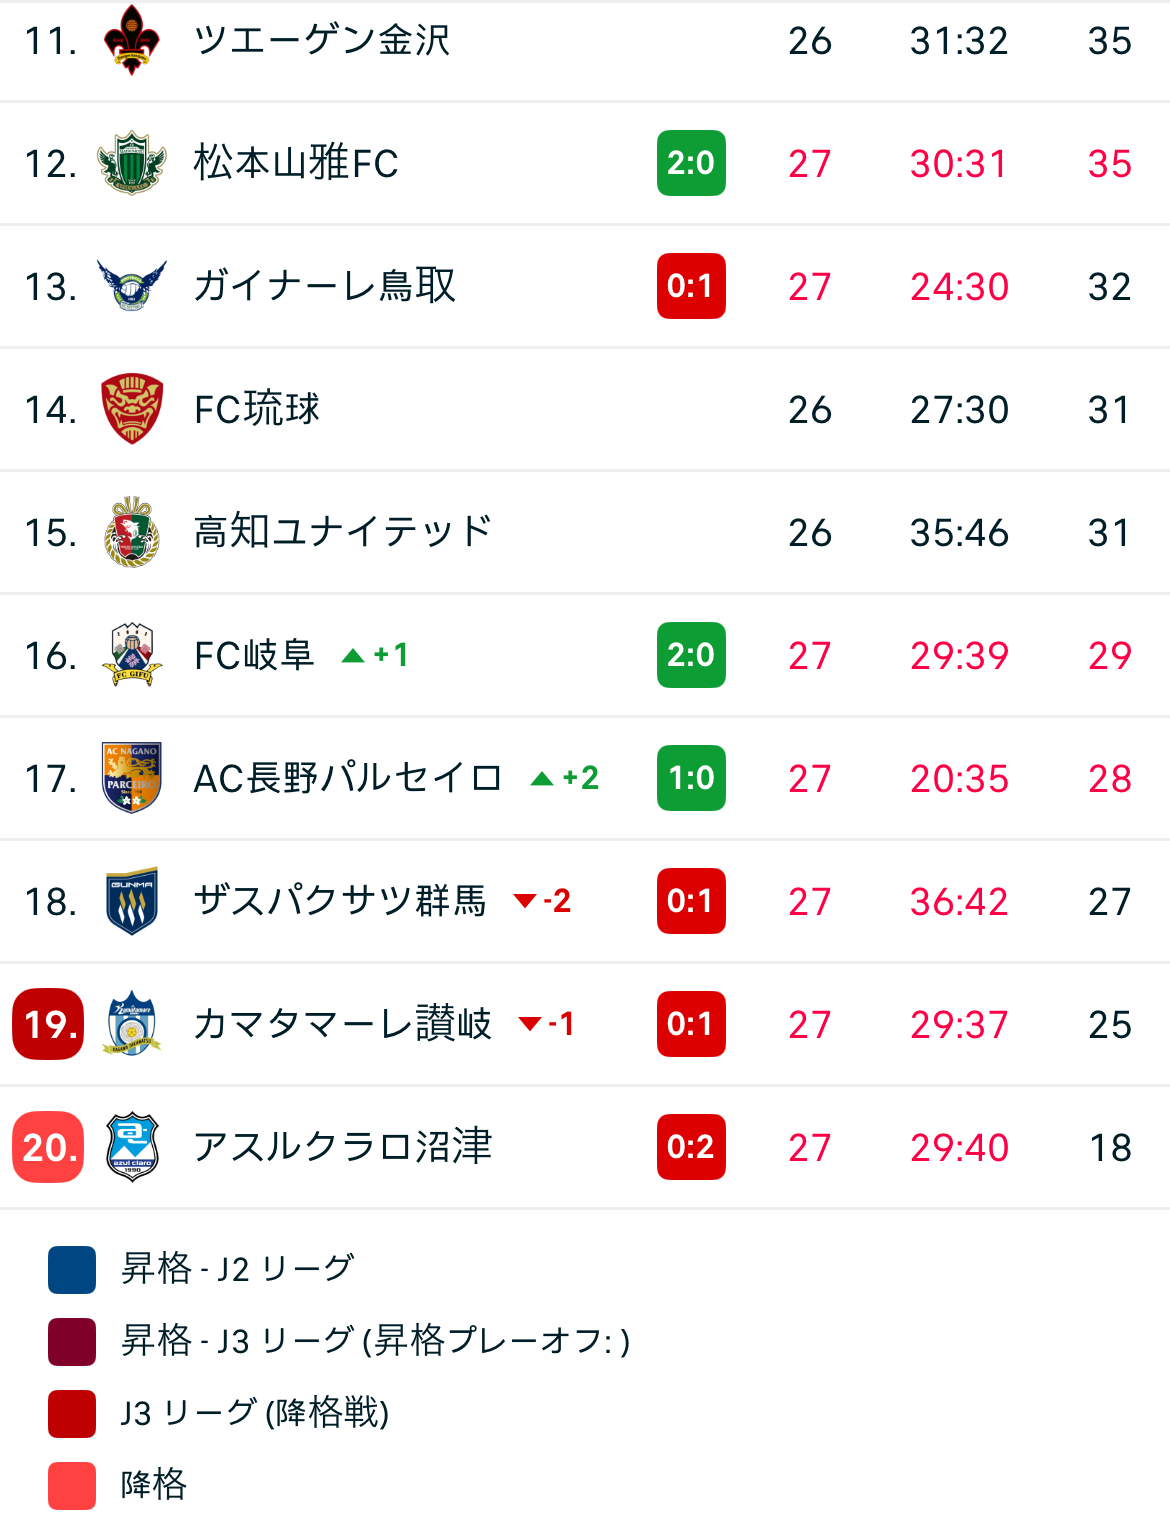
Task: Open ガイナーレ鳥取's 0:1 live score badge
Action: [x=691, y=286]
